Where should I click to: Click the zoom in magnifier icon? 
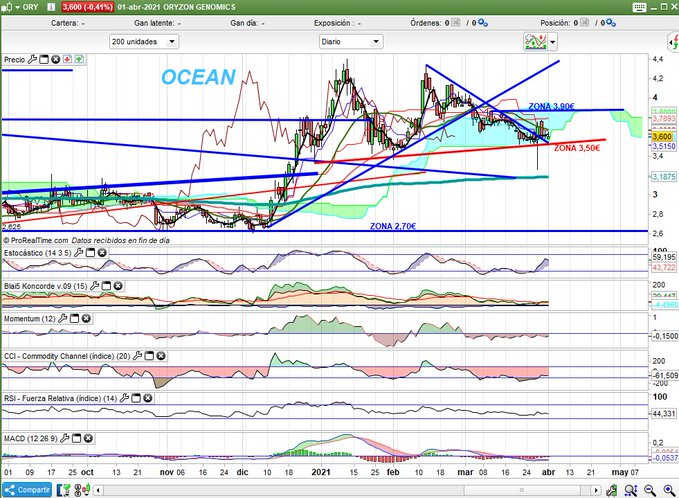[x=669, y=490]
